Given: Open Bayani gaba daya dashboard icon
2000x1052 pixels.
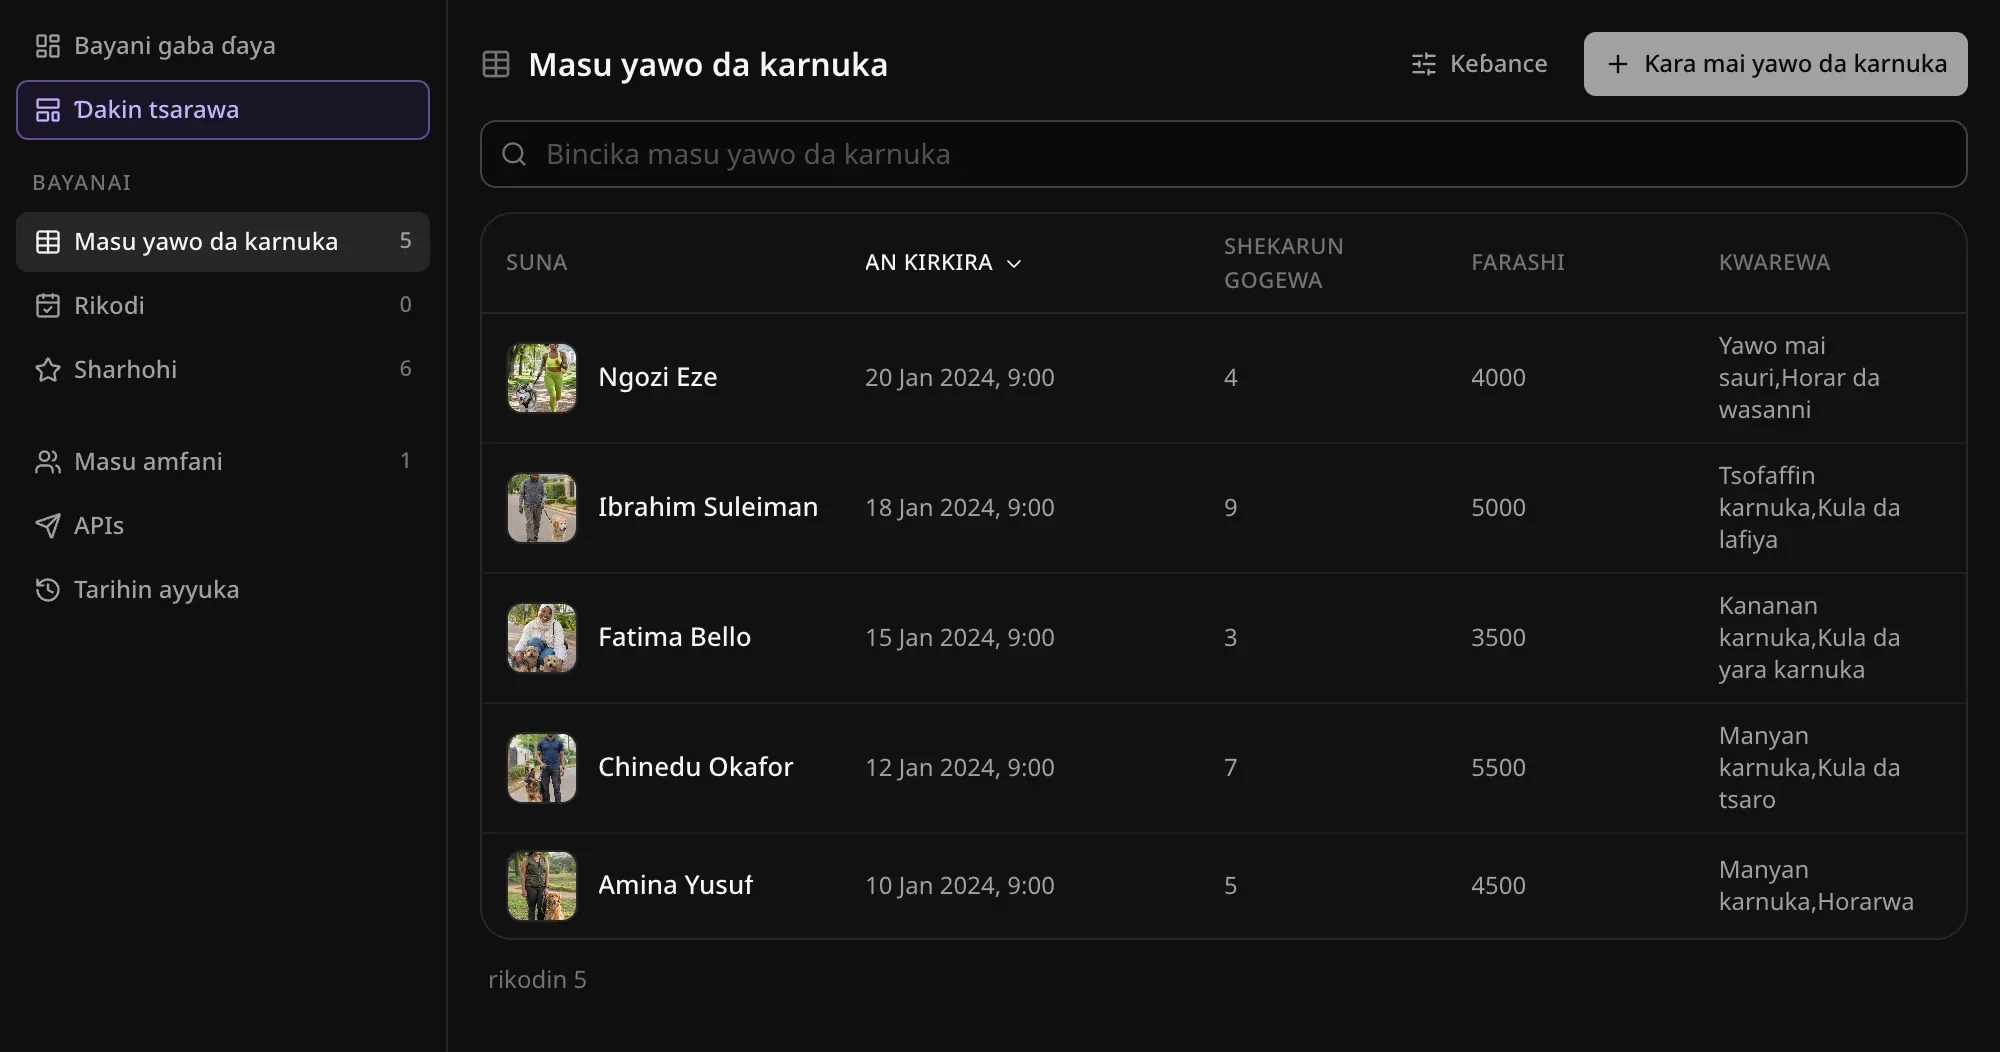Looking at the screenshot, I should [48, 46].
